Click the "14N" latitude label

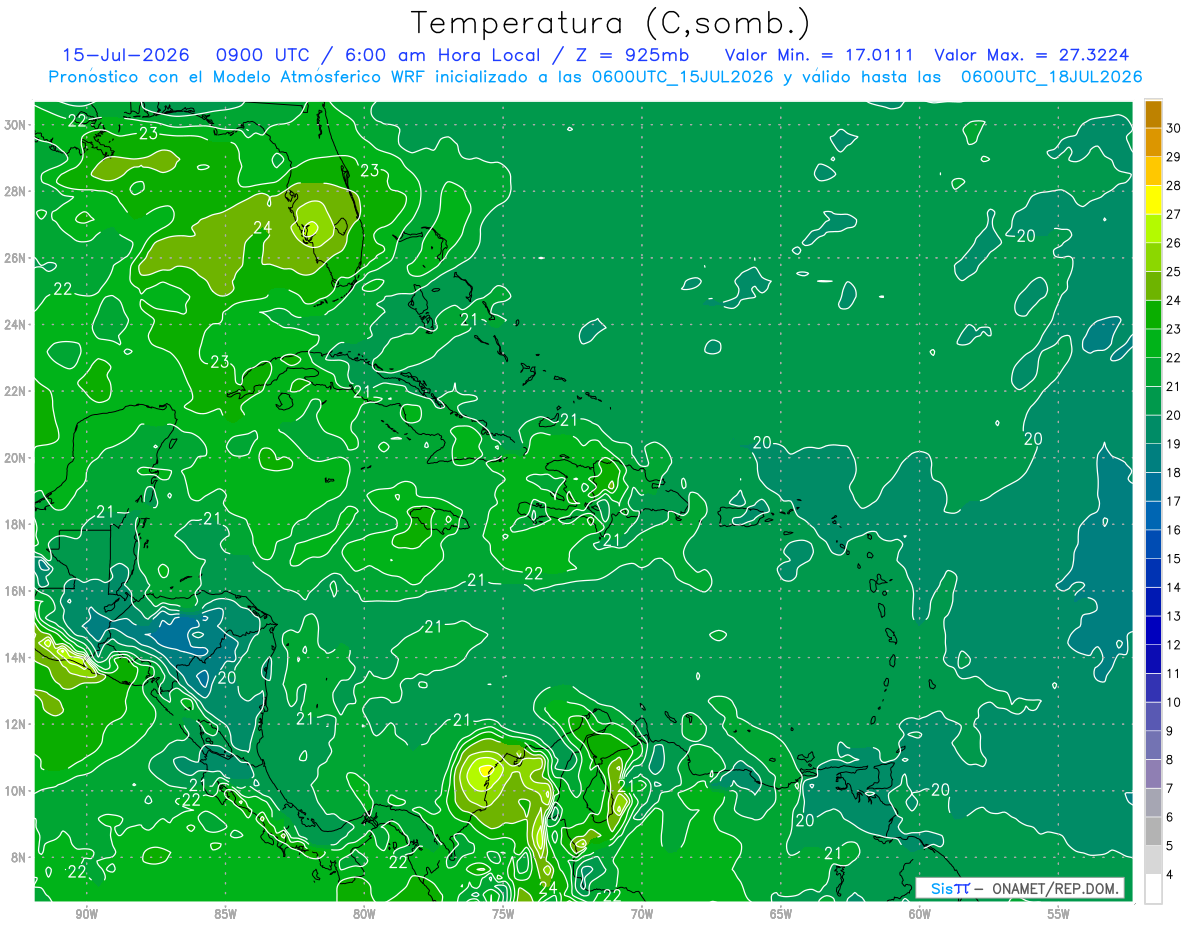(x=16, y=658)
